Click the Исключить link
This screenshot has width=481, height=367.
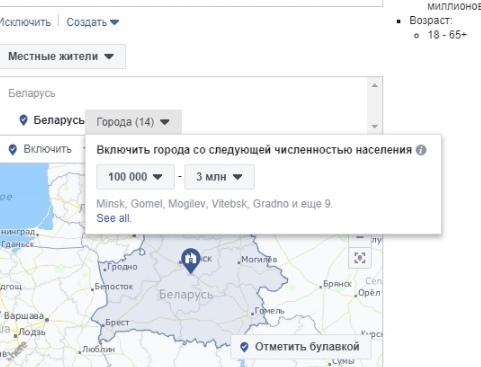(25, 22)
